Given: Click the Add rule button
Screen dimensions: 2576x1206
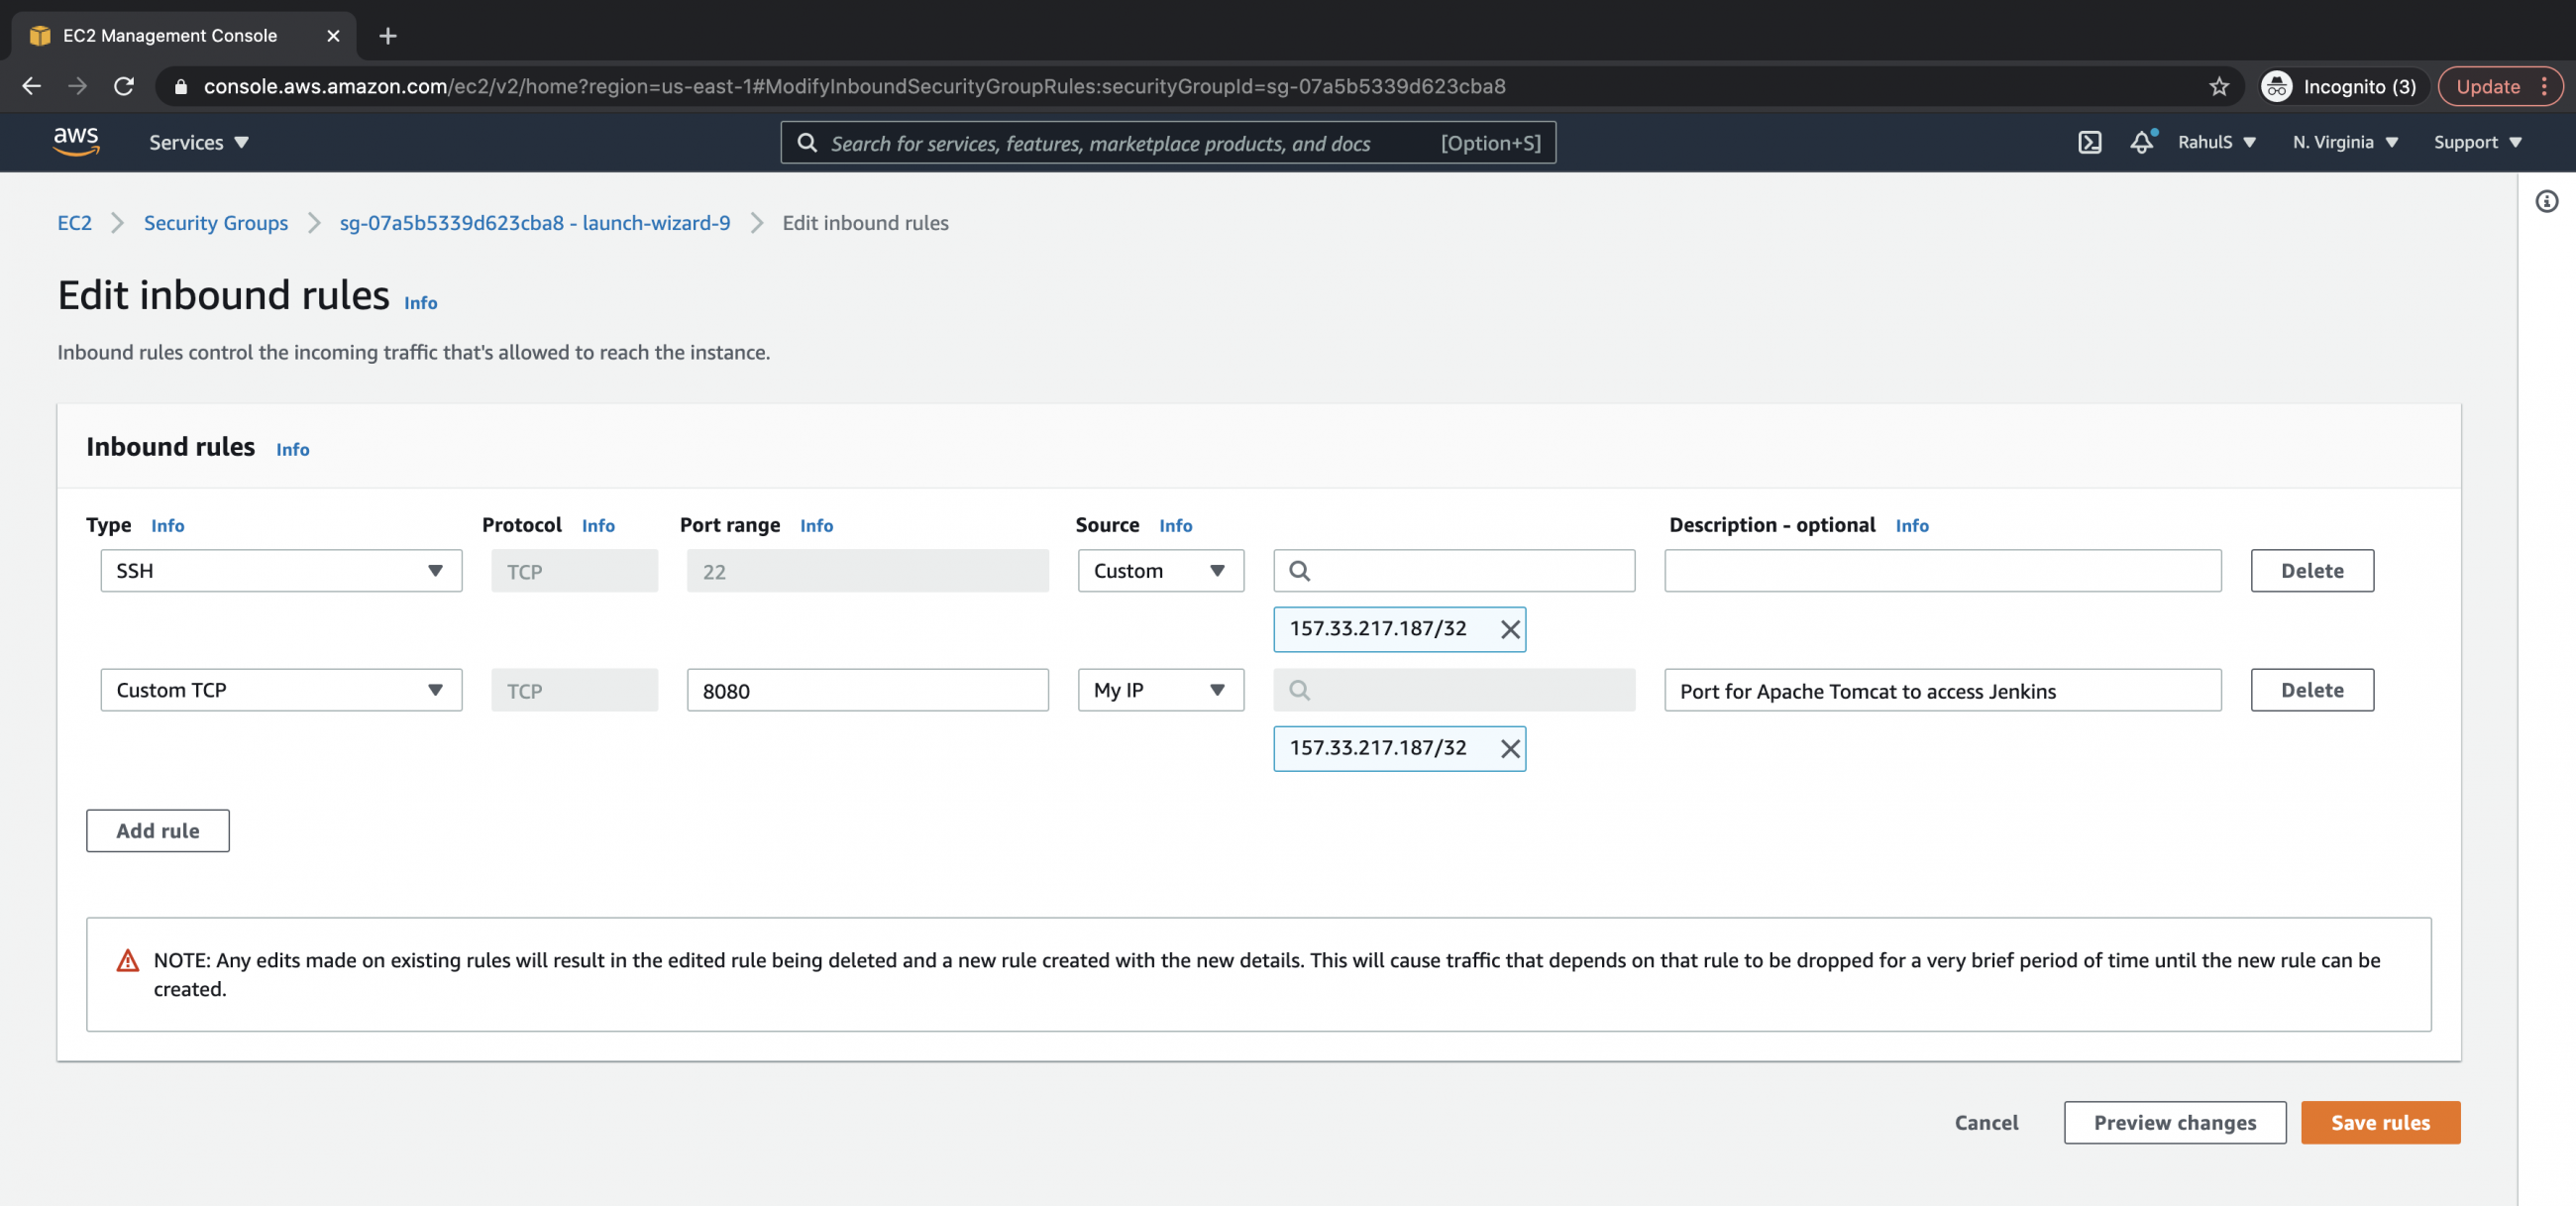Looking at the screenshot, I should coord(157,830).
